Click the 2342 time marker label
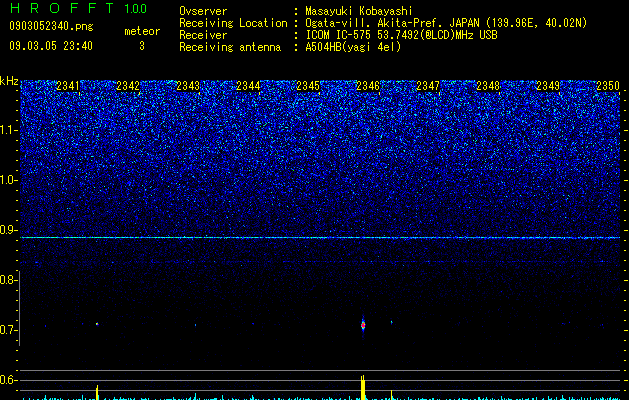 pyautogui.click(x=128, y=86)
